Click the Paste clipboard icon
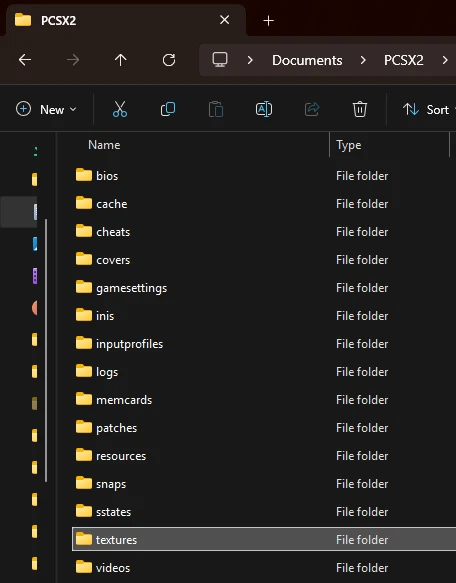The width and height of the screenshot is (456, 583). coord(216,109)
